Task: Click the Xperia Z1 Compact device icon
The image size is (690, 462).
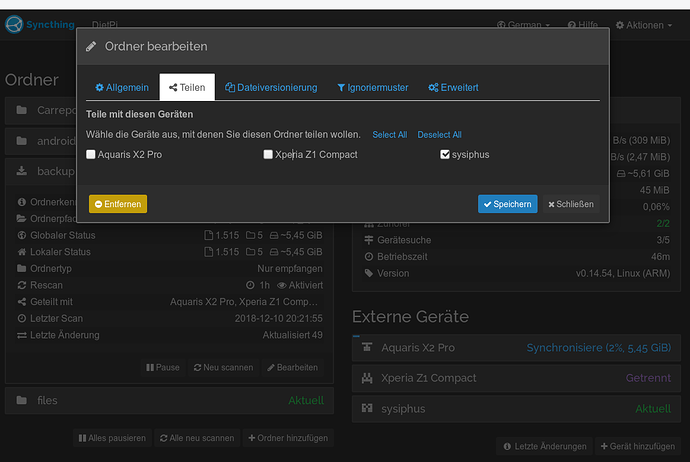Action: point(367,378)
